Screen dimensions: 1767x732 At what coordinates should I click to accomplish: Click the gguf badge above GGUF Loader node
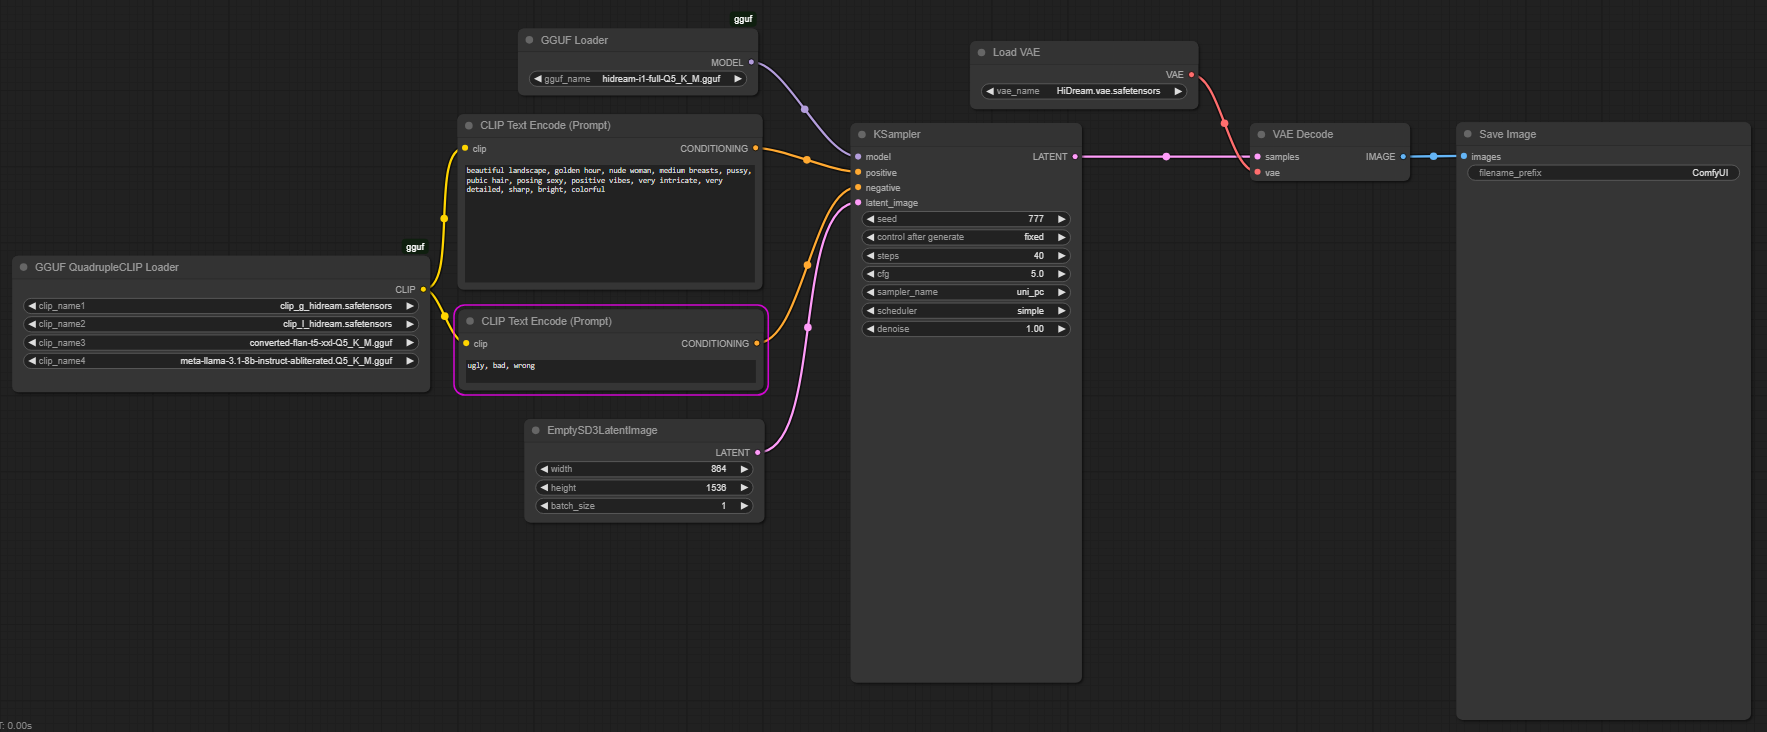(743, 19)
